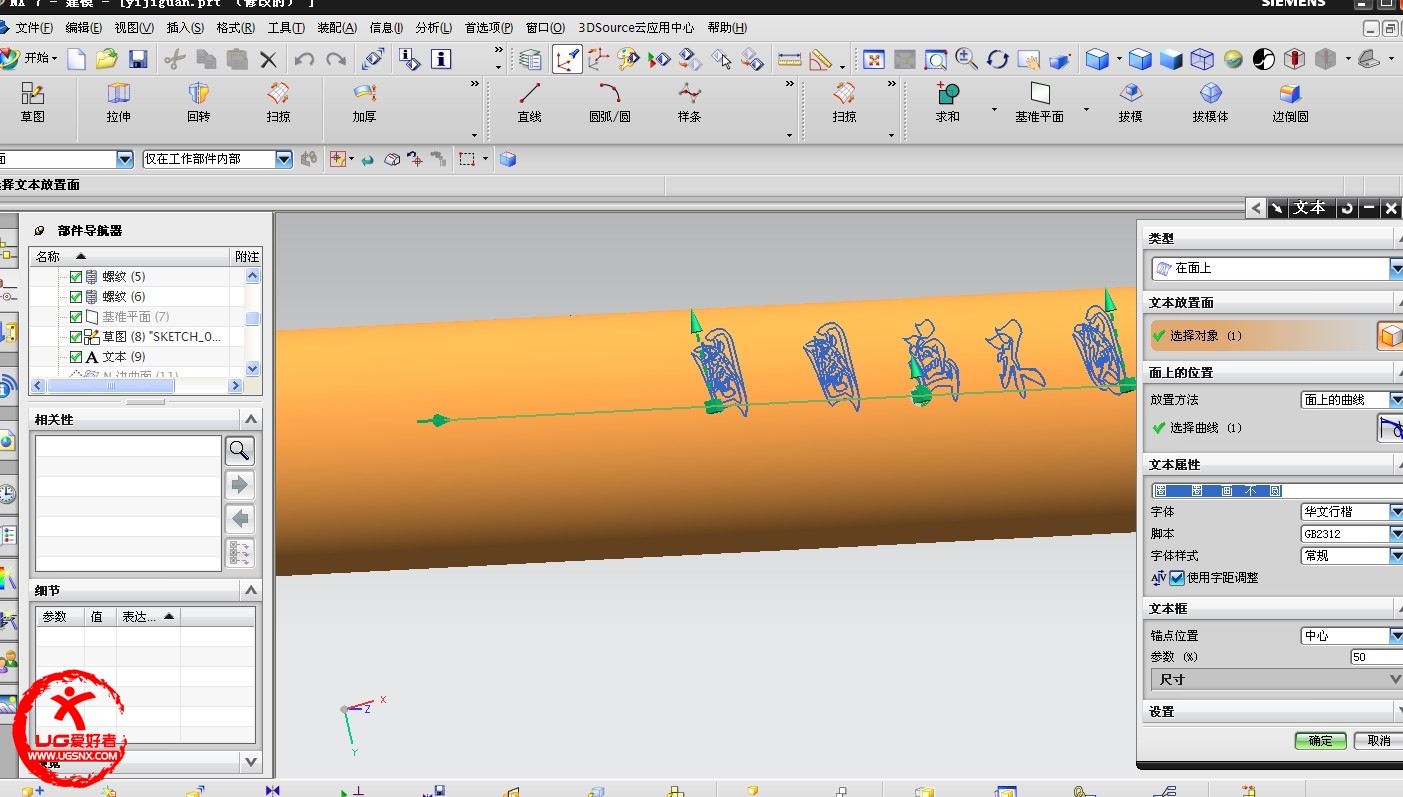Click the New file icon
This screenshot has width=1403, height=797.
(x=76, y=59)
